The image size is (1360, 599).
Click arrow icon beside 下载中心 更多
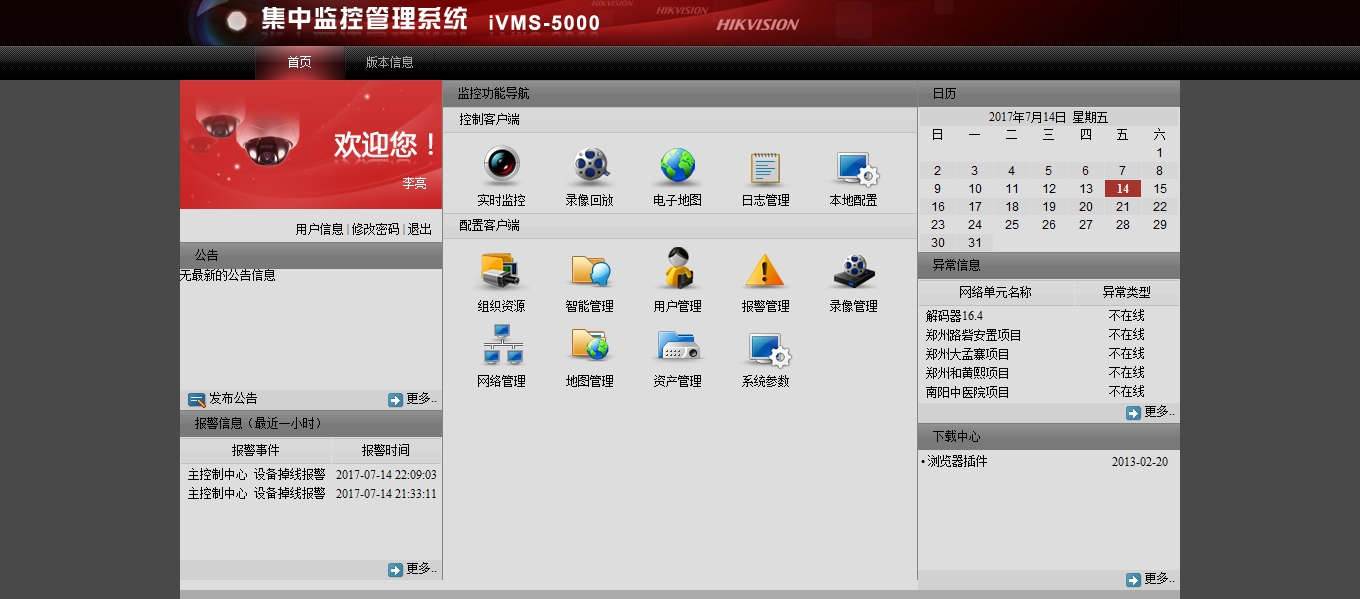click(x=1133, y=580)
